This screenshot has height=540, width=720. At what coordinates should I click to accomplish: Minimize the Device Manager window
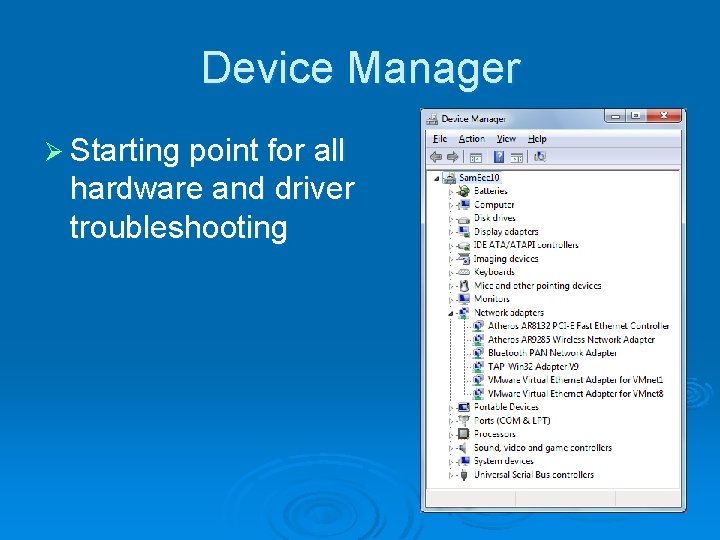[615, 116]
